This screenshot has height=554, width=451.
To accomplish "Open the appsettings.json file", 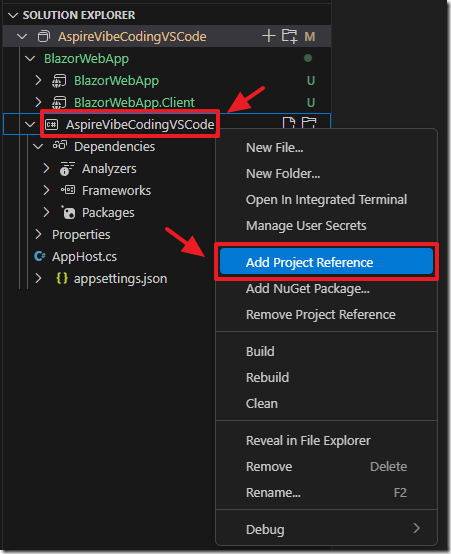I will point(121,279).
